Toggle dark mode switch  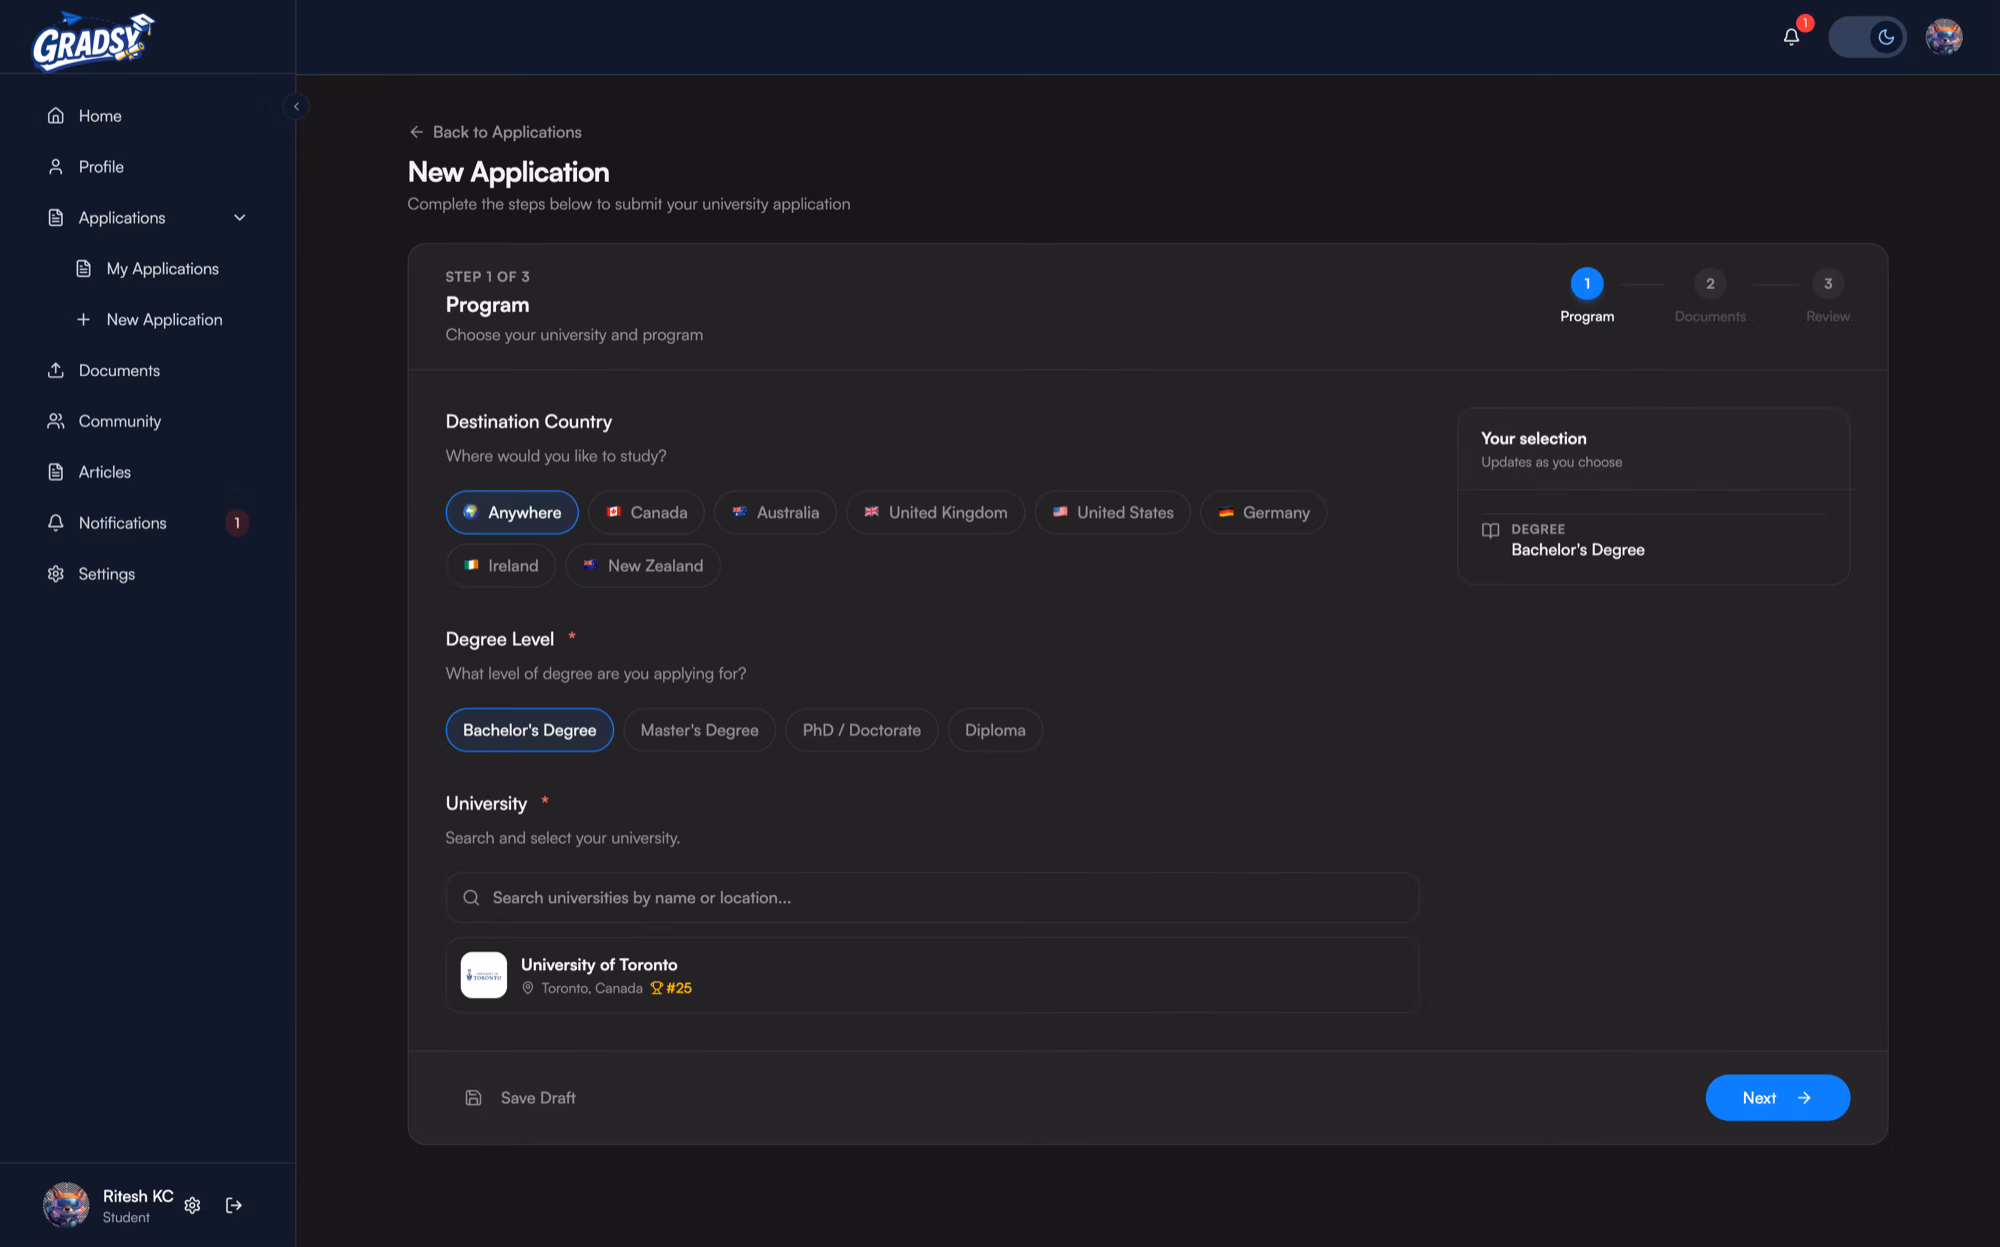[x=1867, y=37]
